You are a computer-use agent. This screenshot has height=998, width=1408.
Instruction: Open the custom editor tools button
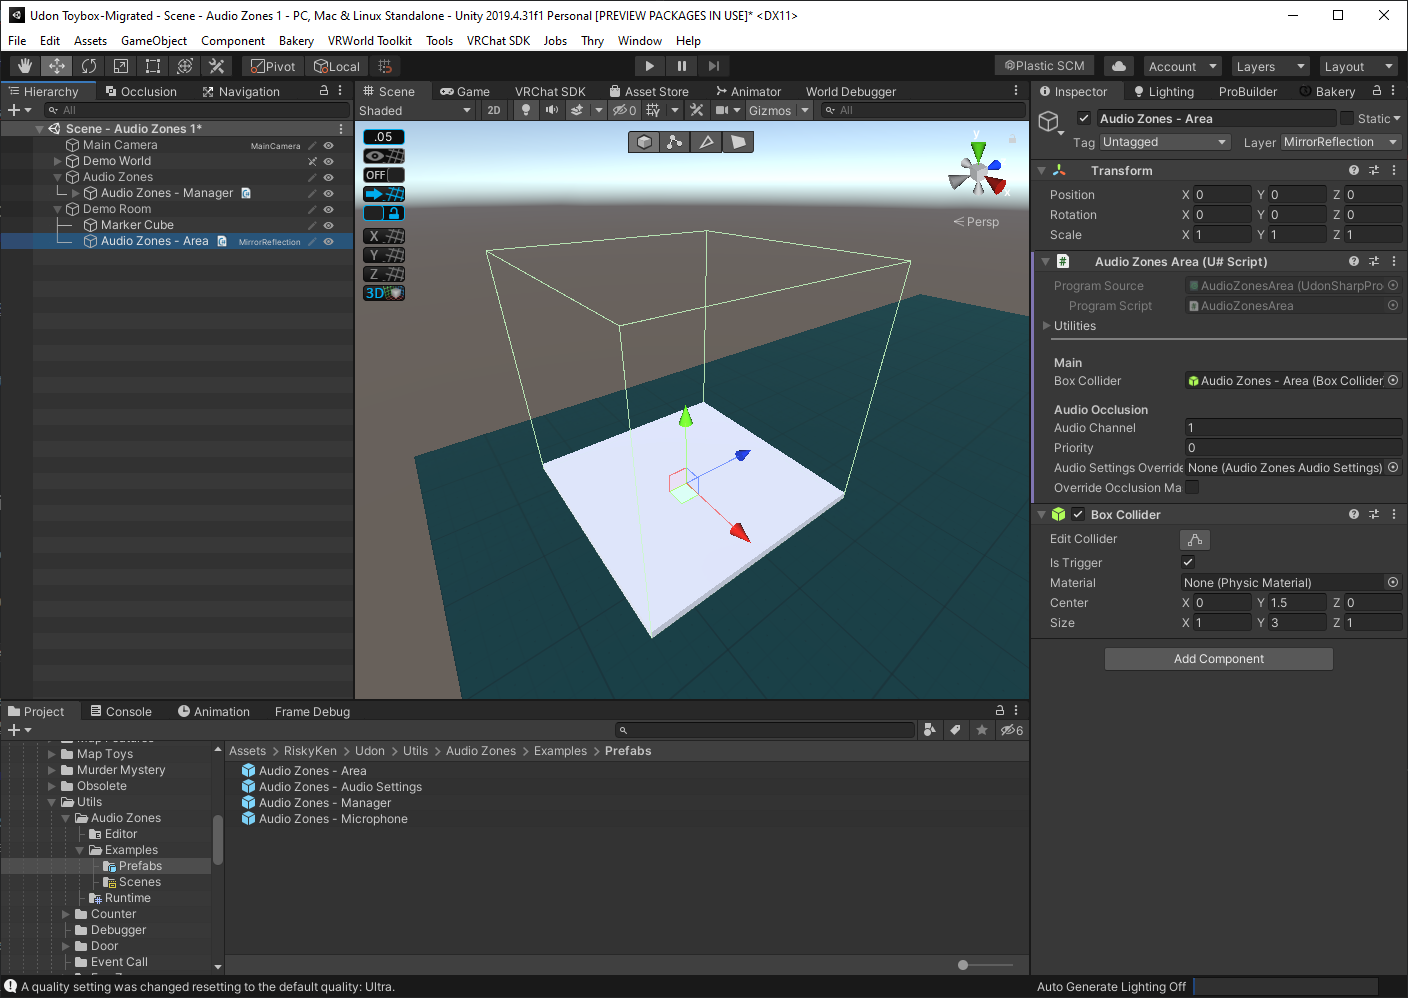[217, 66]
